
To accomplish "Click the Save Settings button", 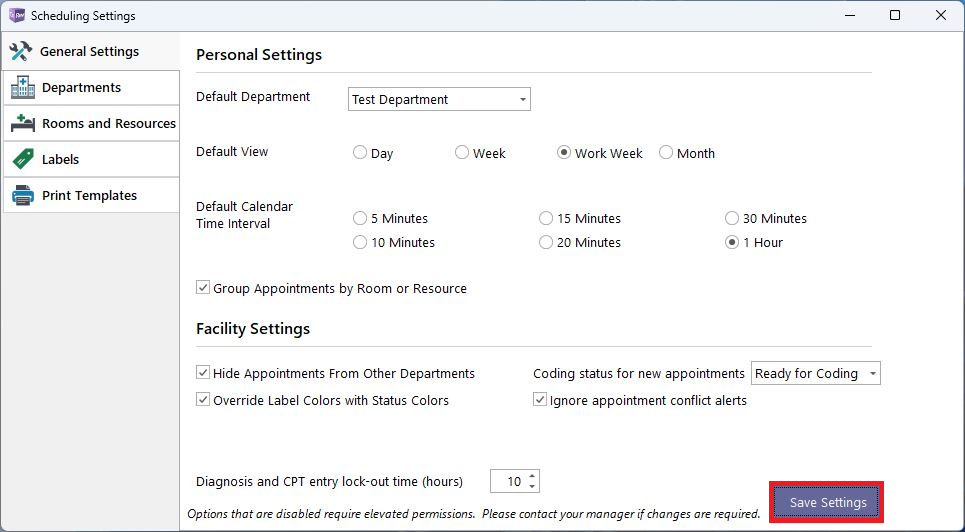I will click(828, 502).
